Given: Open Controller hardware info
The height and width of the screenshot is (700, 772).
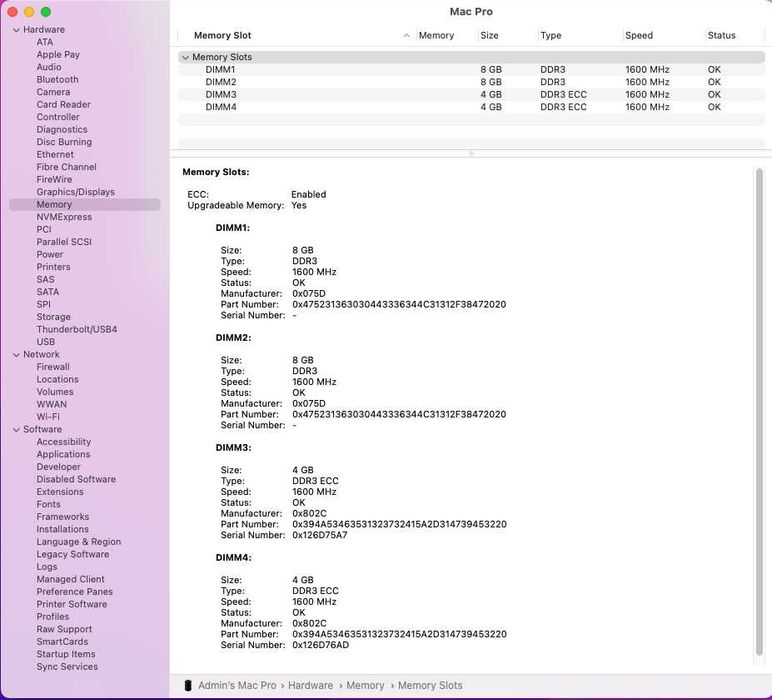Looking at the screenshot, I should coord(58,117).
